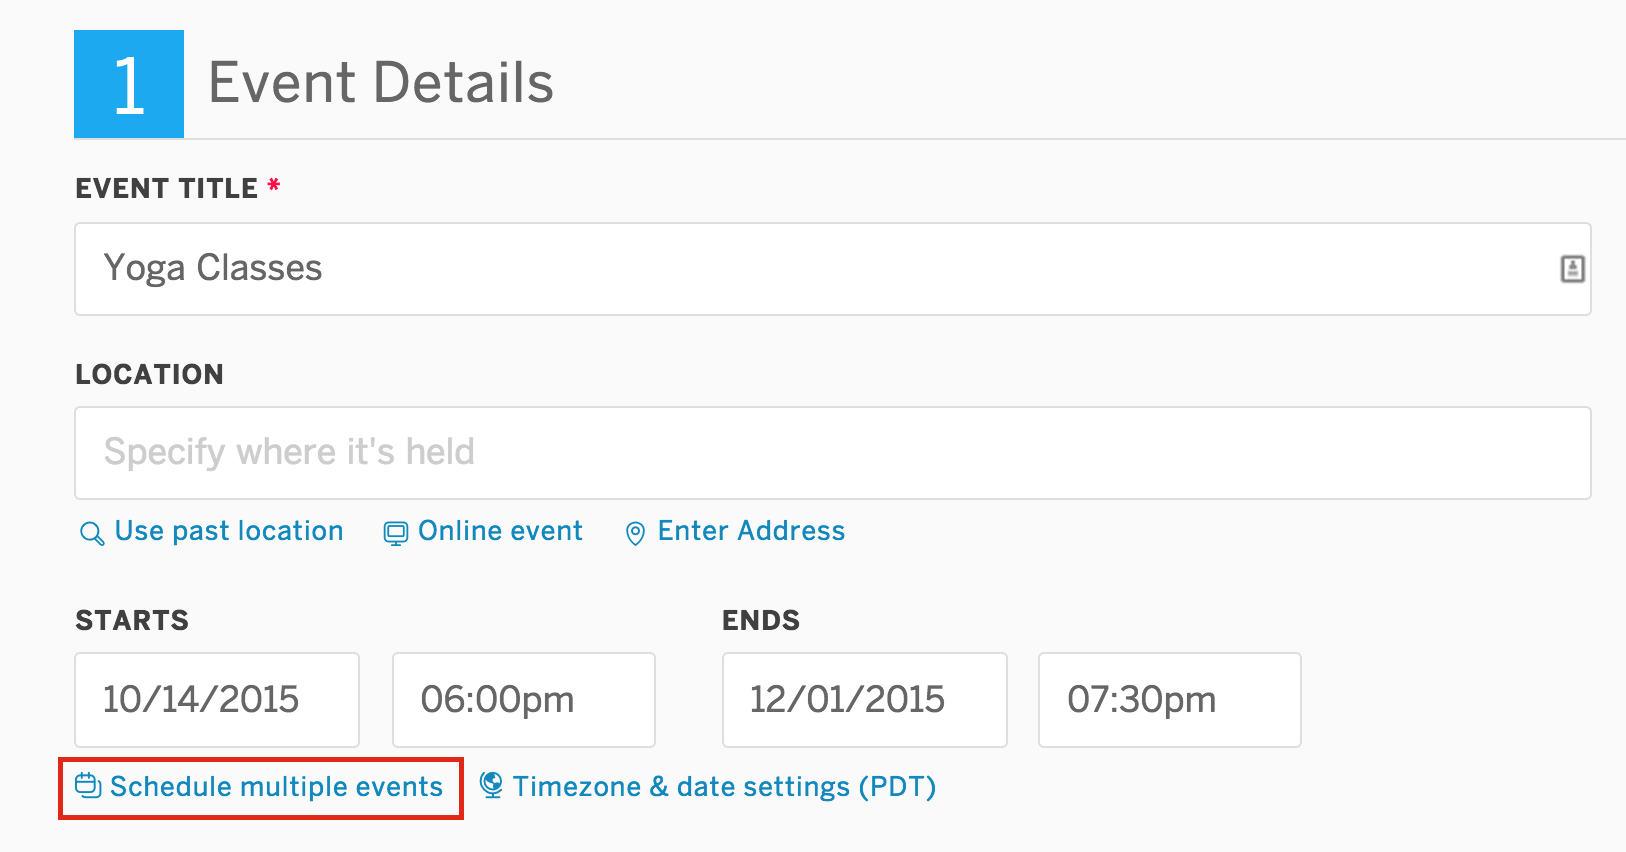The image size is (1626, 852).
Task: Click the monitor icon beside Online event
Action: coord(396,533)
